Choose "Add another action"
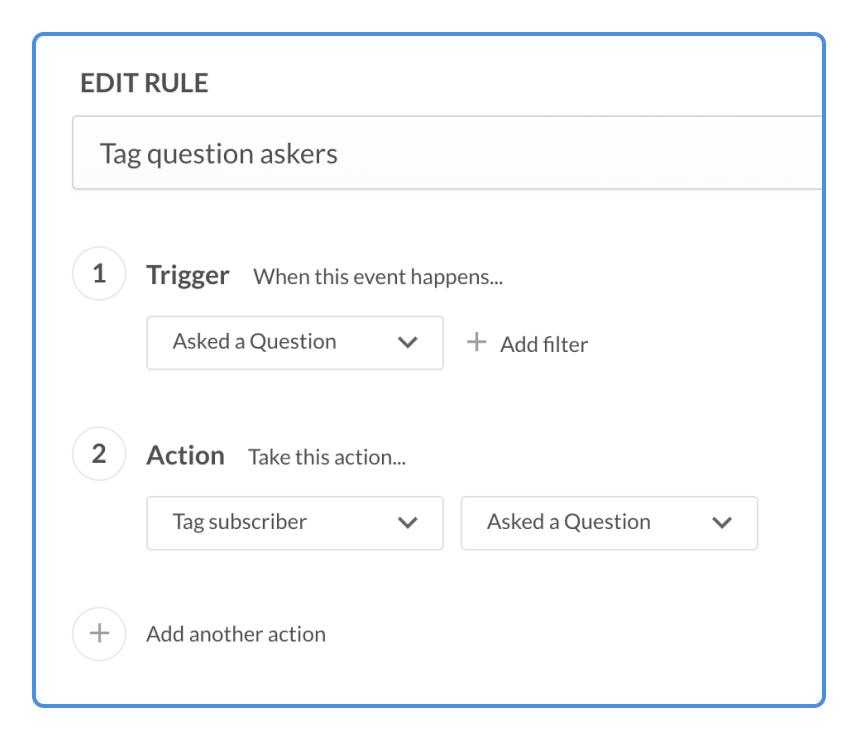 236,634
